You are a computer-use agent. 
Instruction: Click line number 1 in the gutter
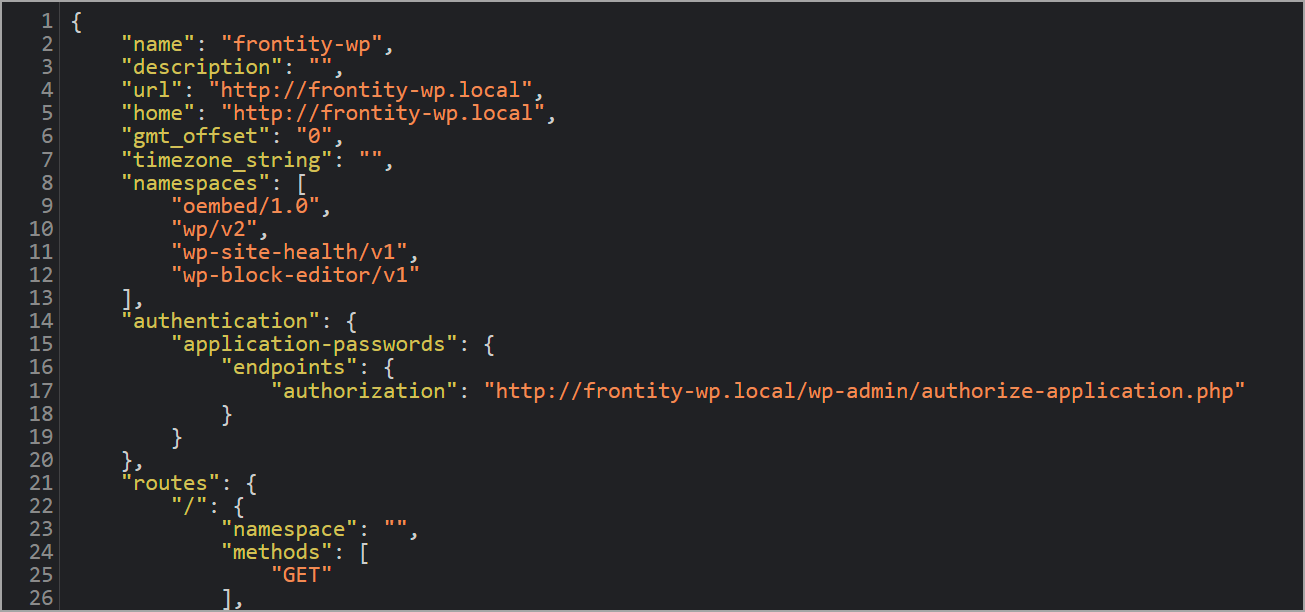(46, 21)
